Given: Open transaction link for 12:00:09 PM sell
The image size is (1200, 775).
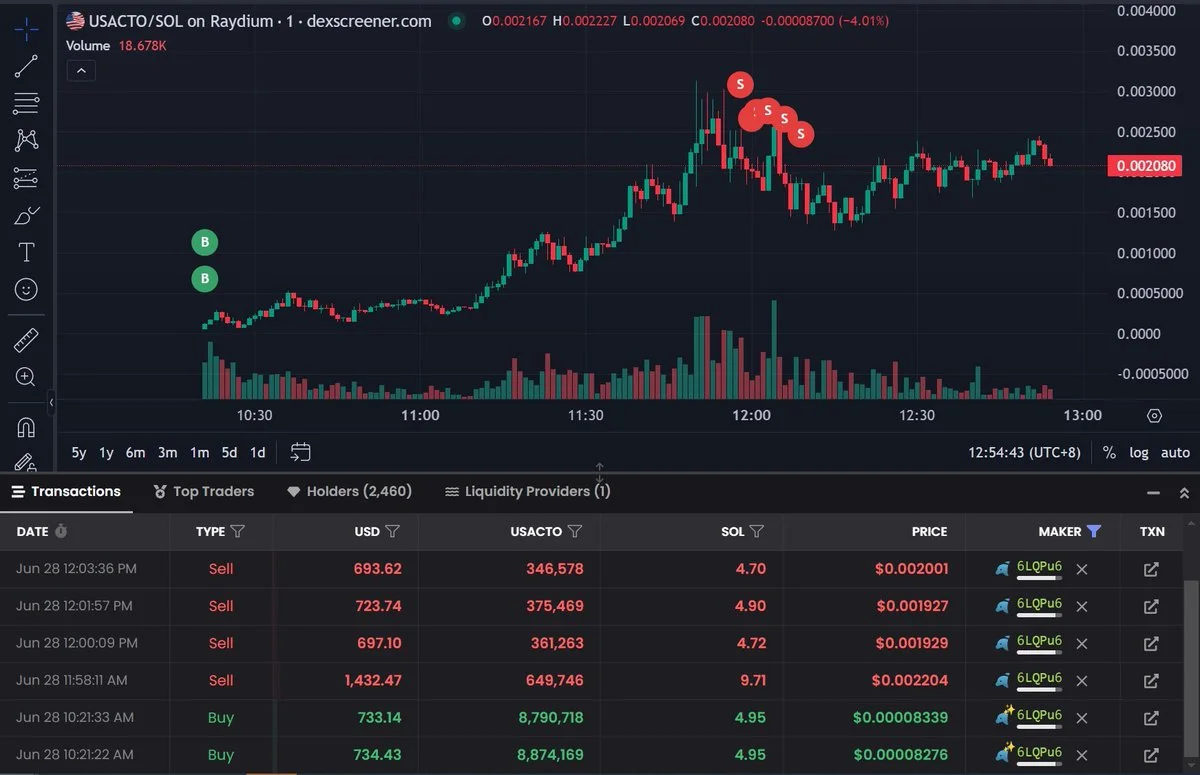Looking at the screenshot, I should 1151,643.
